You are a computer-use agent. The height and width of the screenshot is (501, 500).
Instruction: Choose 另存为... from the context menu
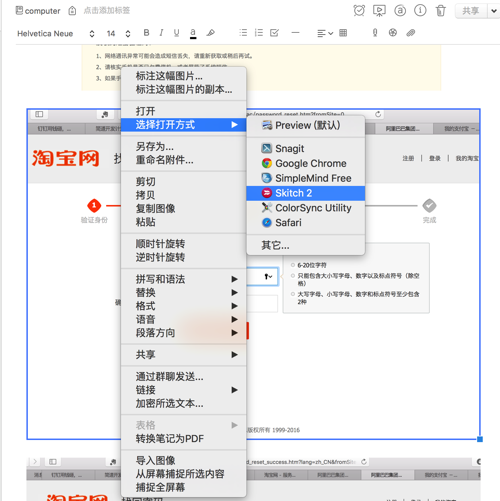[184, 147]
